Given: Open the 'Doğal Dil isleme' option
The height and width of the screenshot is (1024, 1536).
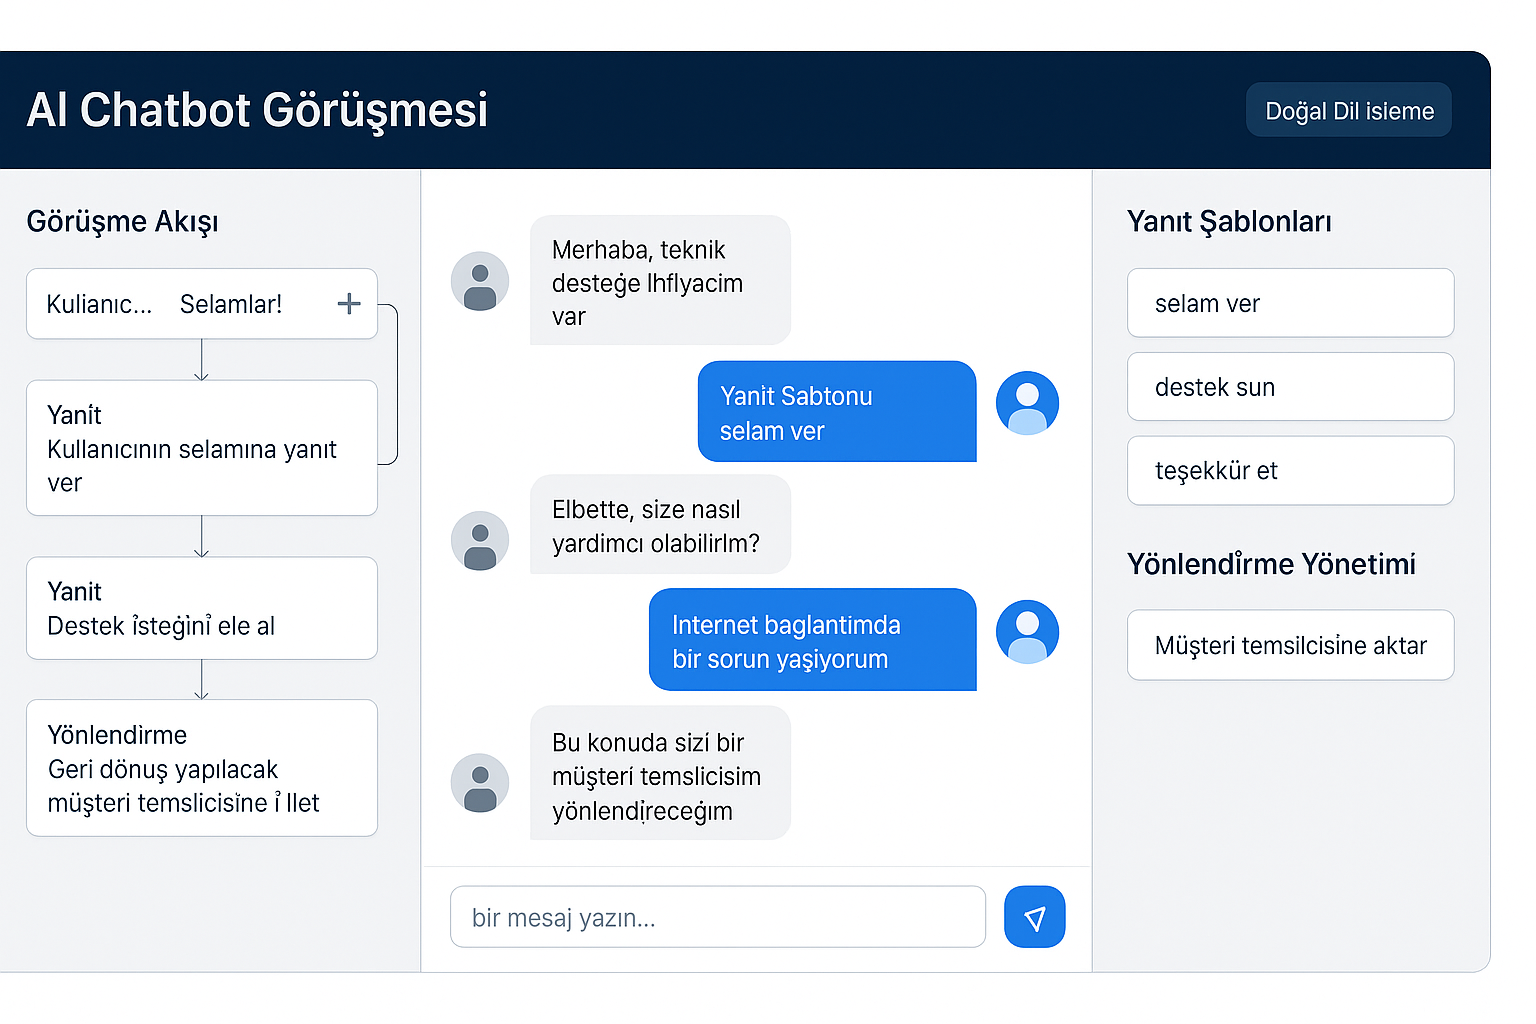Looking at the screenshot, I should 1348,110.
